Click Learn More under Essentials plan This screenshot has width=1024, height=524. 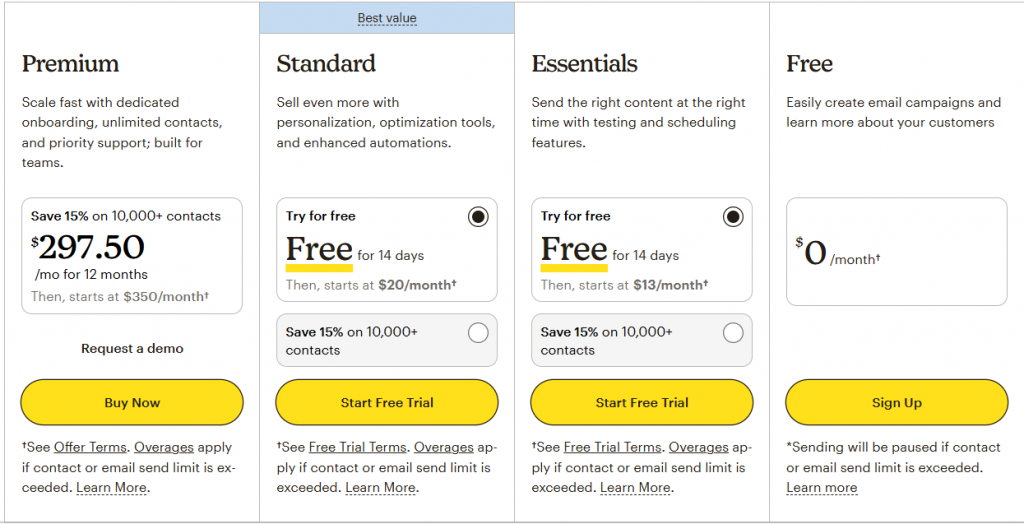pos(635,487)
